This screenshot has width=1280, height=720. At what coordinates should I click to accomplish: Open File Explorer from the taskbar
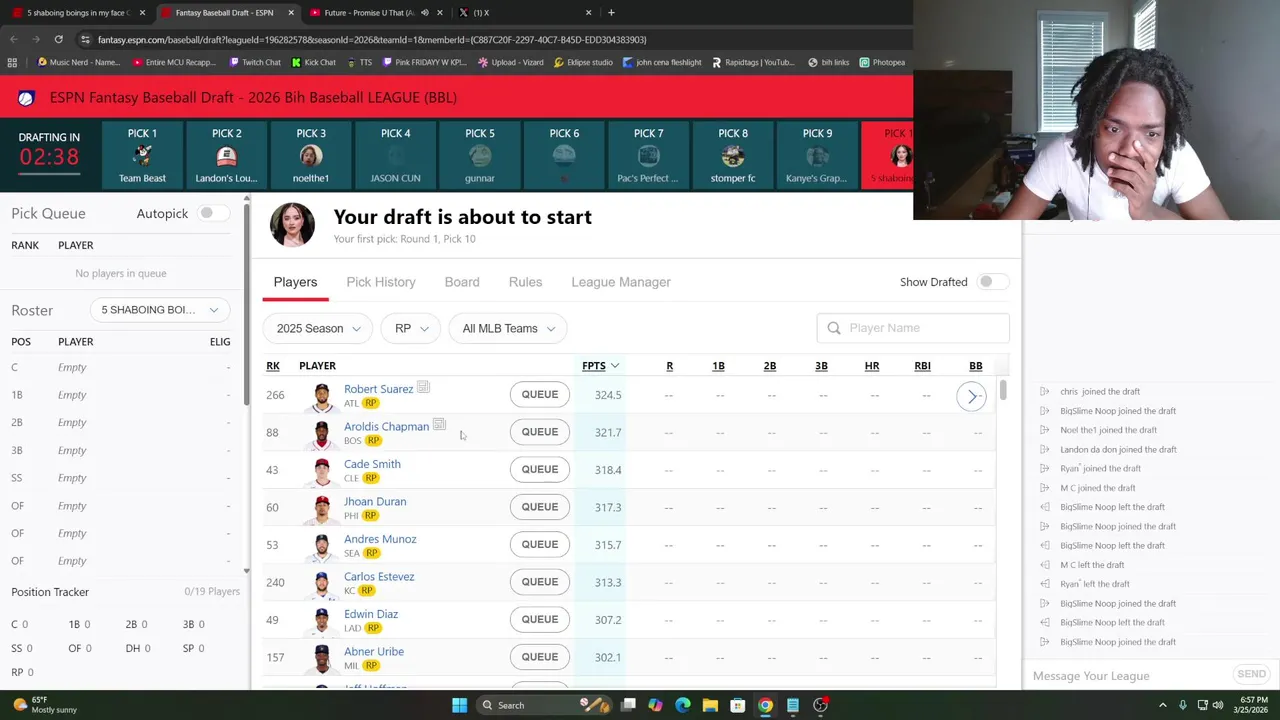(x=710, y=705)
